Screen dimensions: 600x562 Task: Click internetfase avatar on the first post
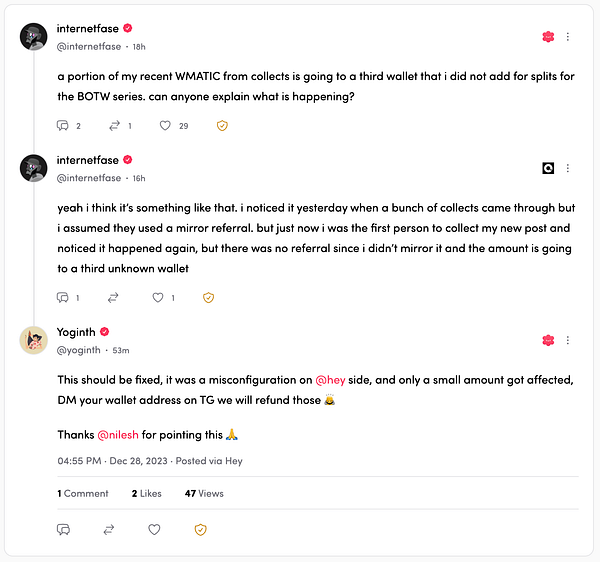(x=34, y=36)
